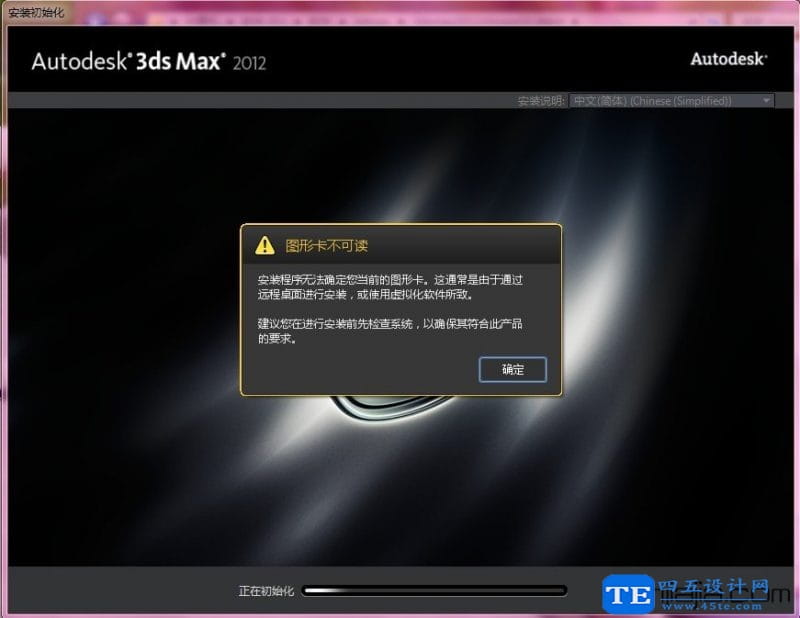Viewport: 800px width, 618px height.
Task: Click the 确定 button to dismiss warning
Action: tap(512, 369)
